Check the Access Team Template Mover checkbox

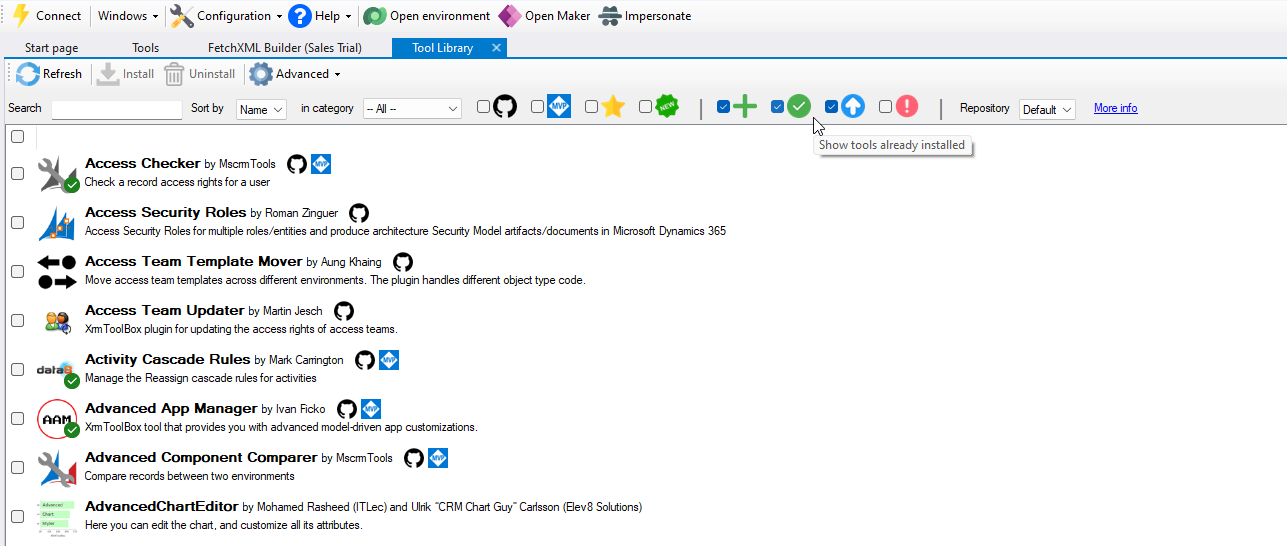pos(17,271)
